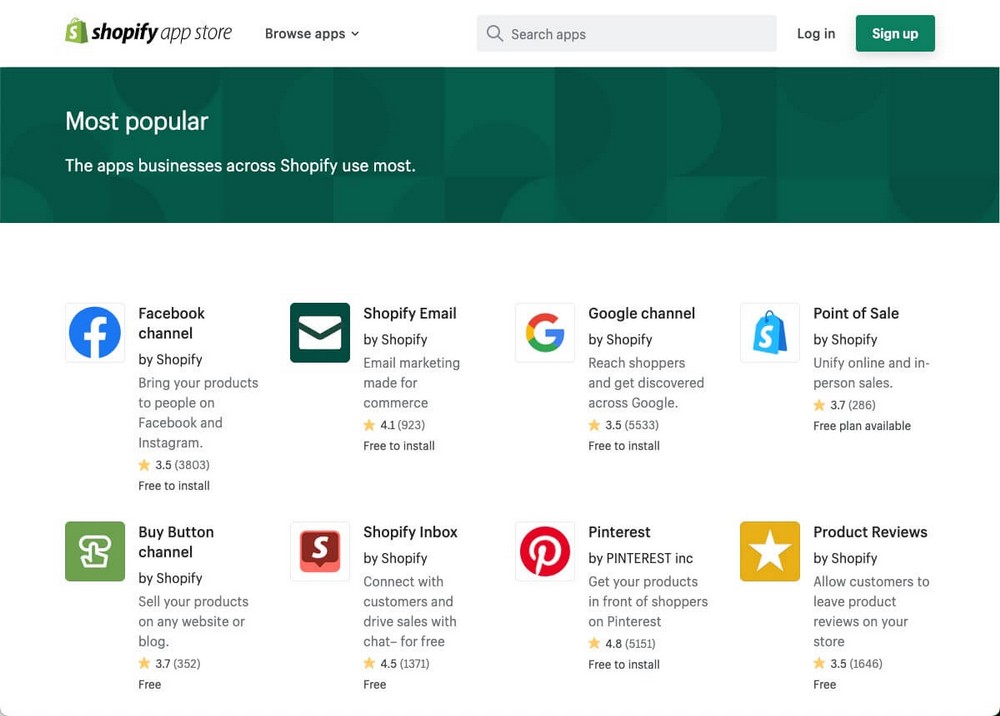Image resolution: width=1000 pixels, height=716 pixels.
Task: Open the Facebook channel title link
Action: (172, 323)
